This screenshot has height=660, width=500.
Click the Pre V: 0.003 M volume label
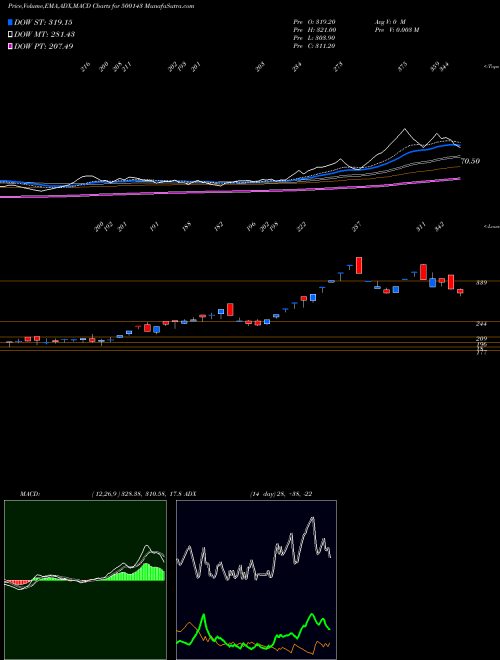[396, 30]
